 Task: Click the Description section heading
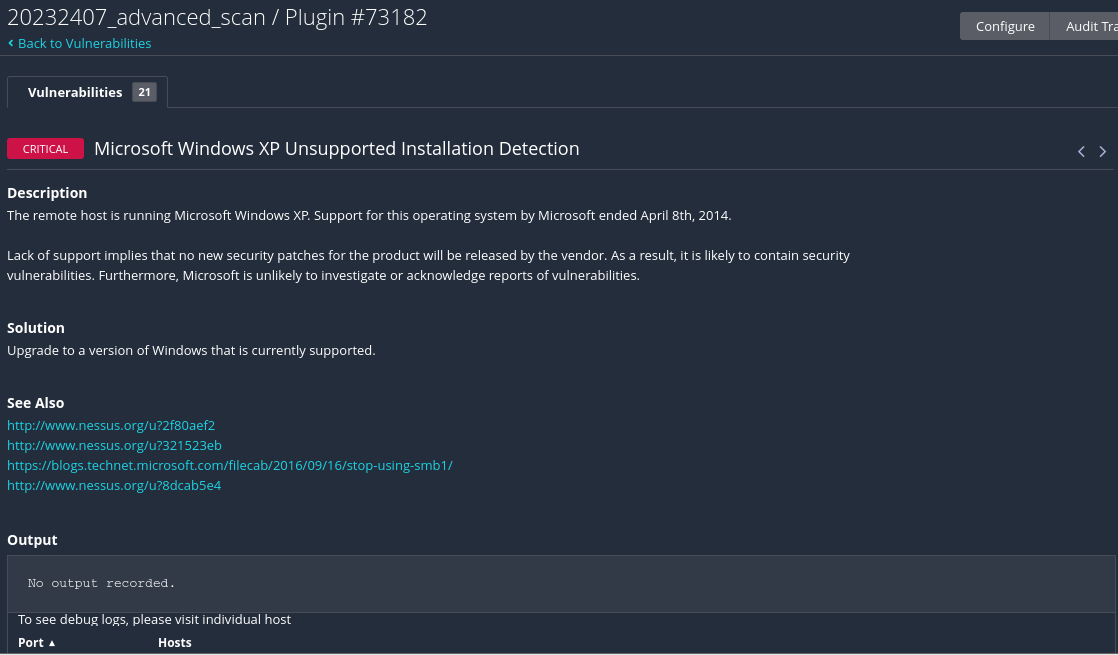point(47,193)
